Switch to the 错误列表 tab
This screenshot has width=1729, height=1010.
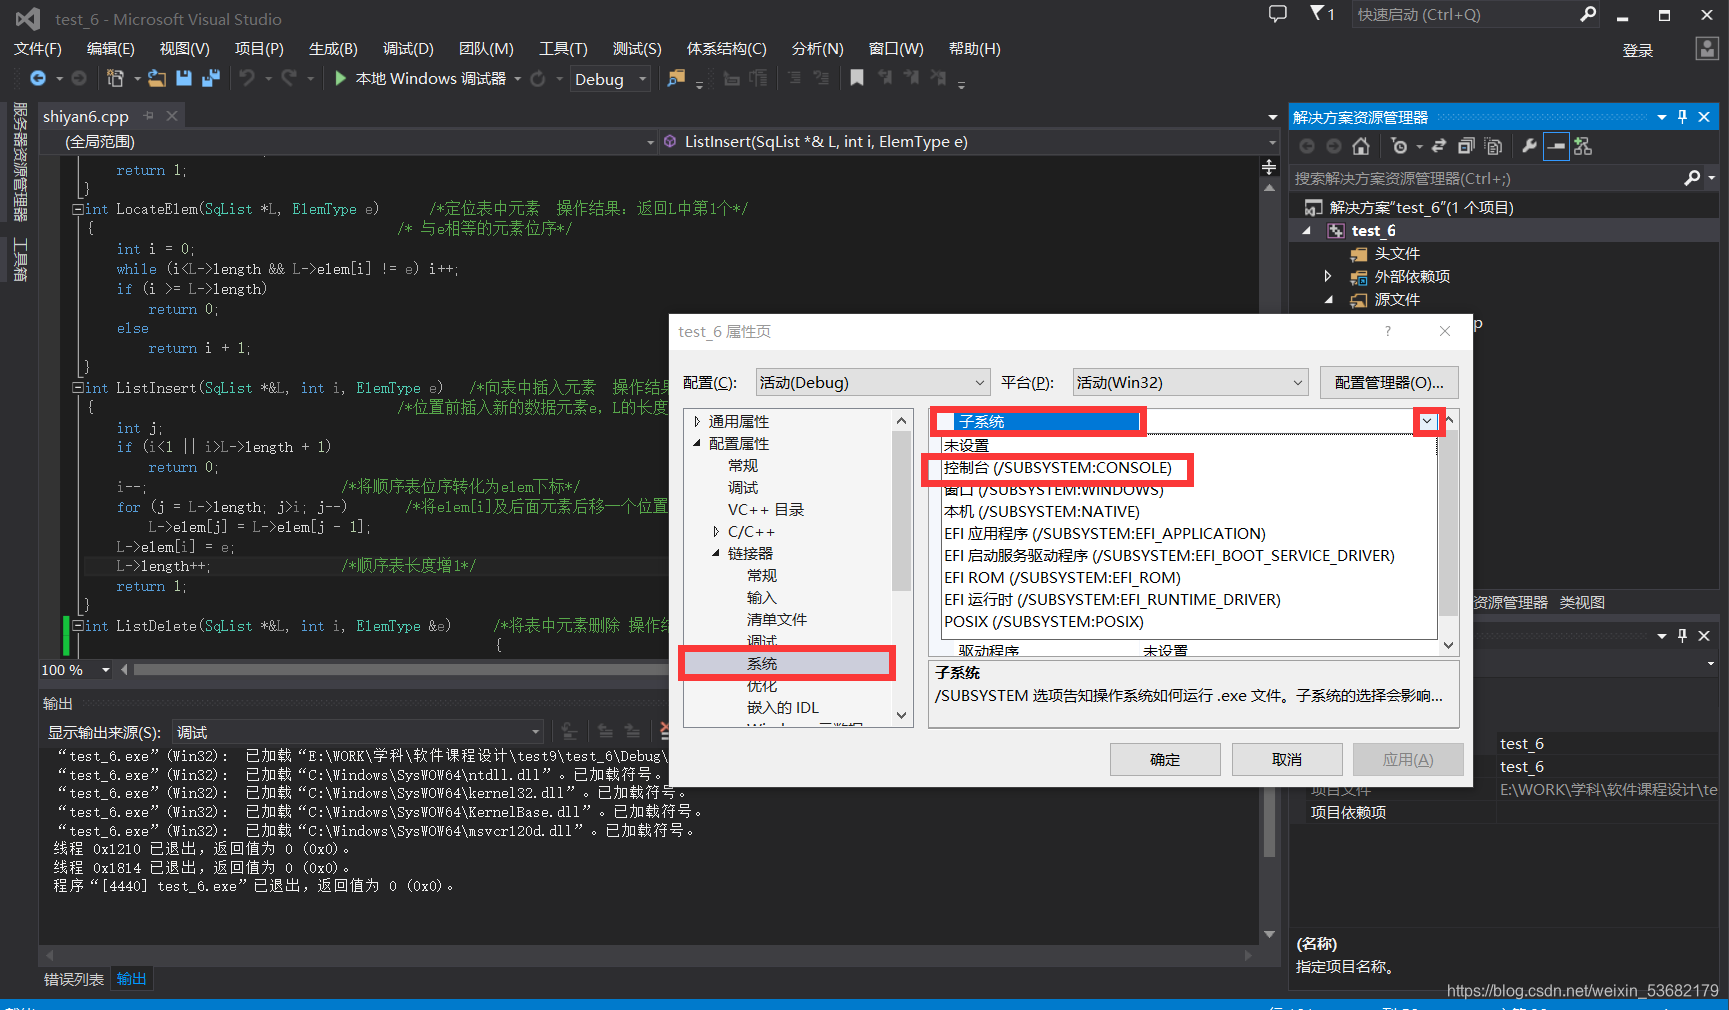tap(74, 979)
